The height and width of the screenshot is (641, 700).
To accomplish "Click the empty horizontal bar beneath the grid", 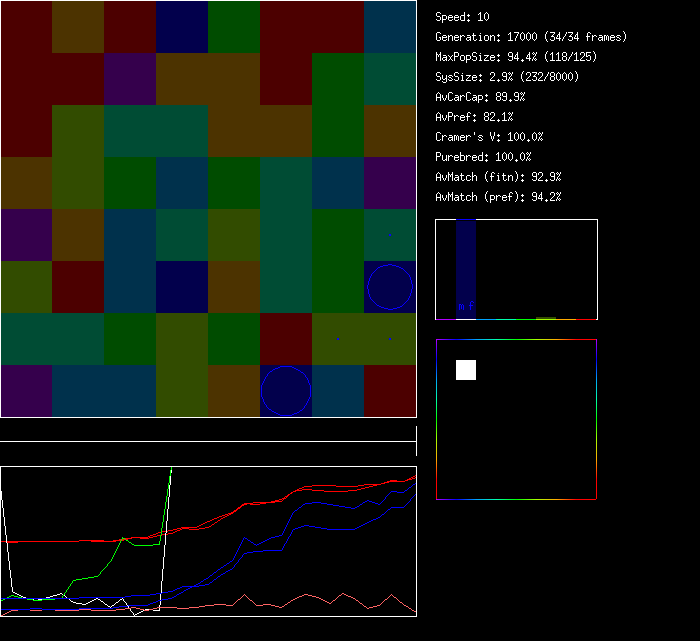I will coord(208,431).
